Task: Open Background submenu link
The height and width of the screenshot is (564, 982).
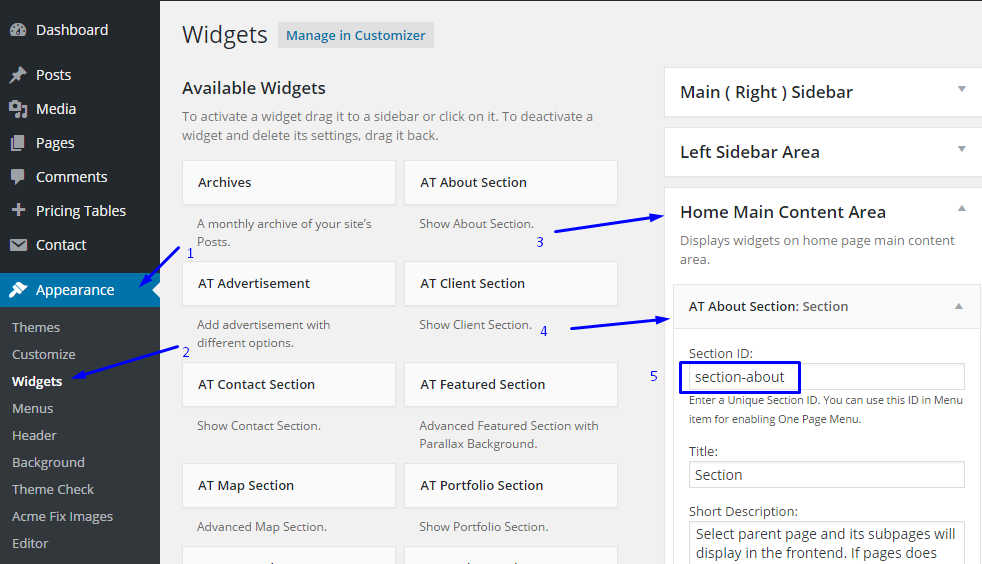Action: (x=48, y=462)
